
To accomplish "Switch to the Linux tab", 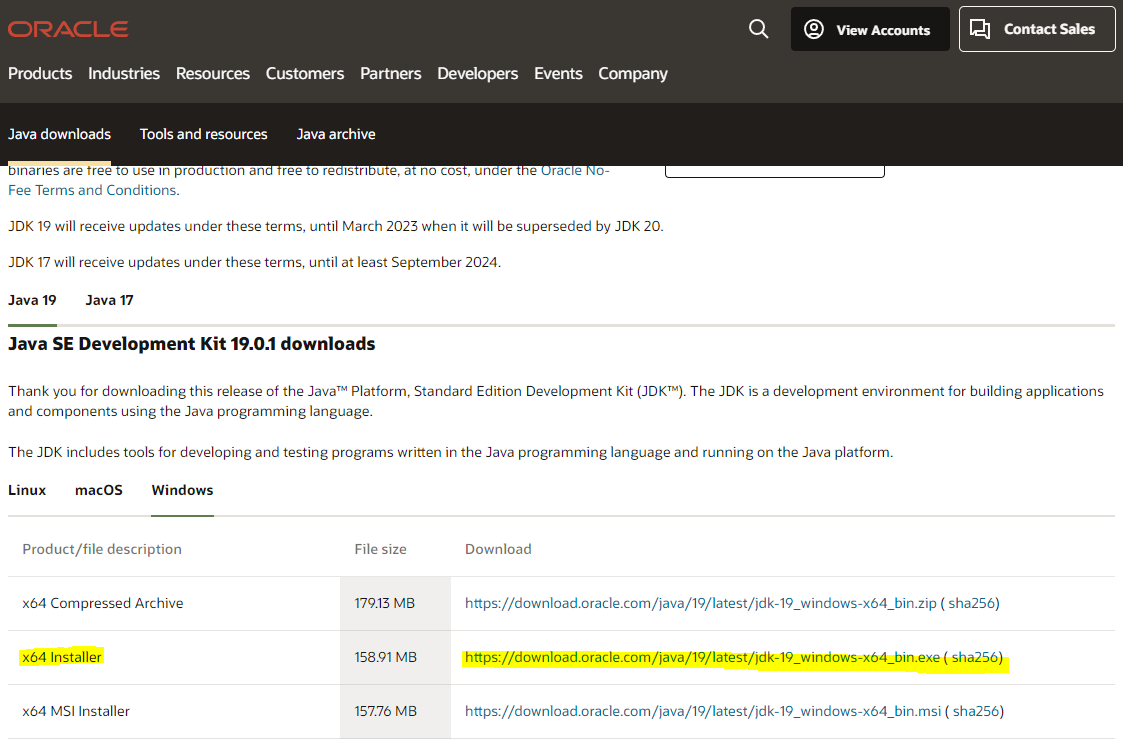I will point(27,490).
